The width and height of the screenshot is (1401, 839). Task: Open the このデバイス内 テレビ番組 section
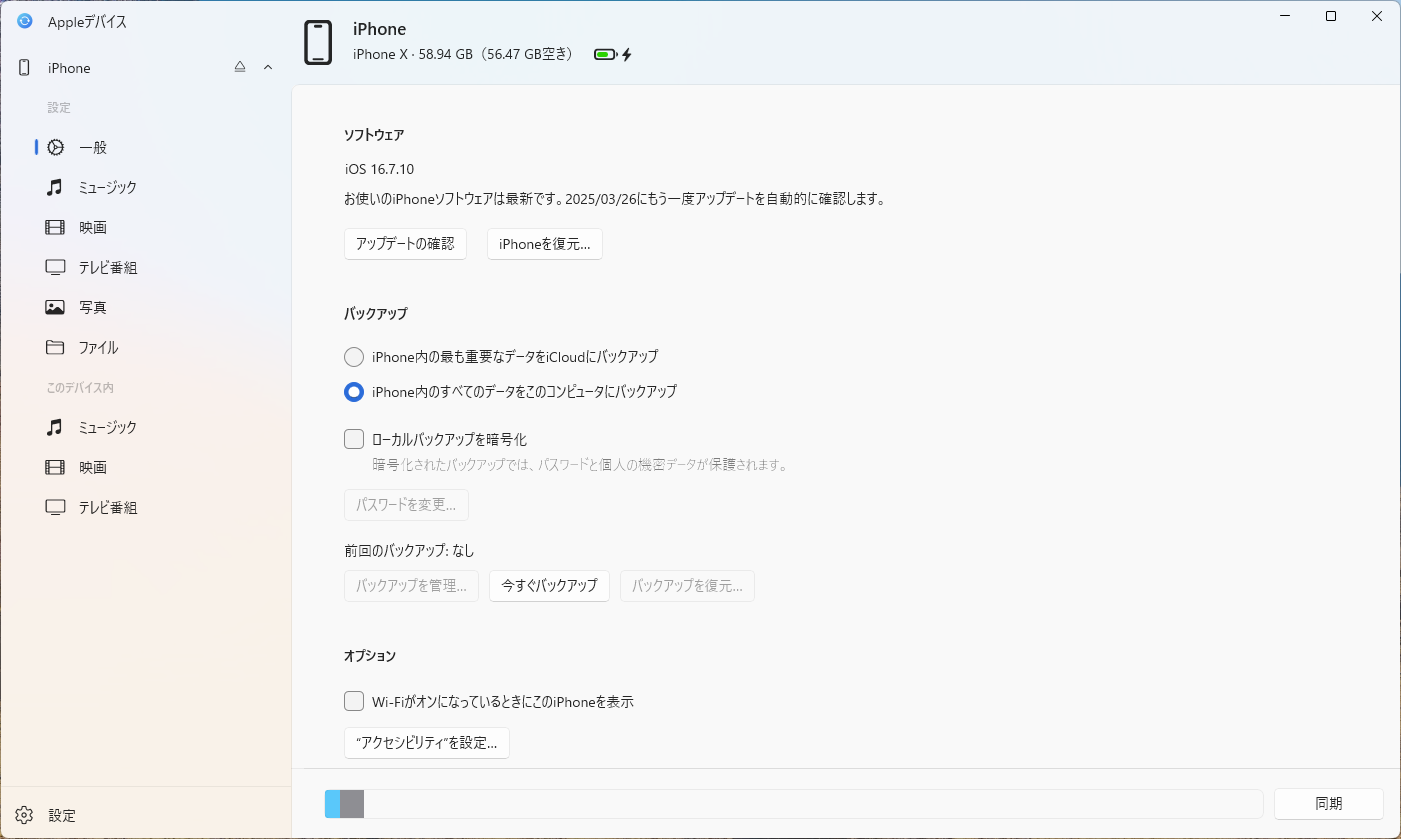(54, 507)
